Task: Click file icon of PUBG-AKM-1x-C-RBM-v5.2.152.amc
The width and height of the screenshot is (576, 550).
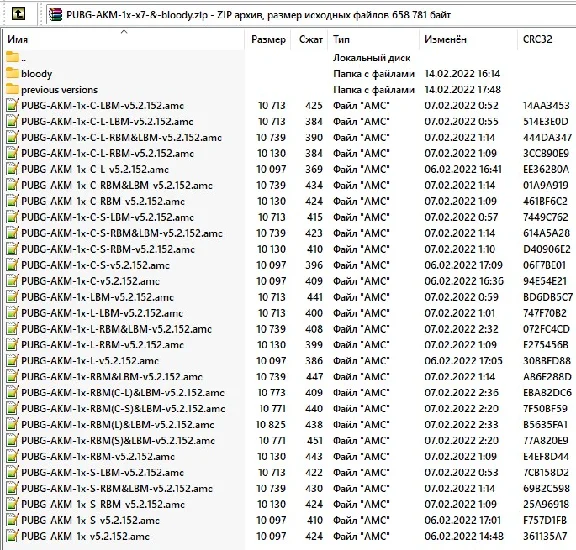Action: tap(12, 201)
